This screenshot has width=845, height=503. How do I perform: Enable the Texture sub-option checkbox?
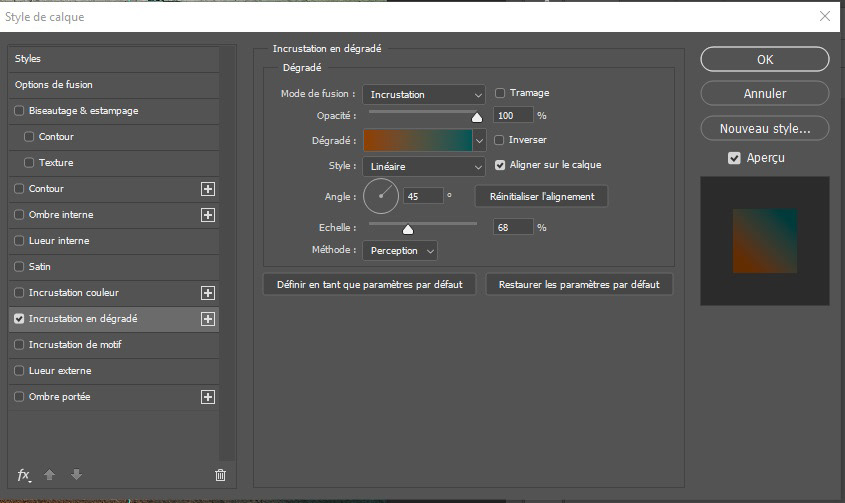coord(29,162)
